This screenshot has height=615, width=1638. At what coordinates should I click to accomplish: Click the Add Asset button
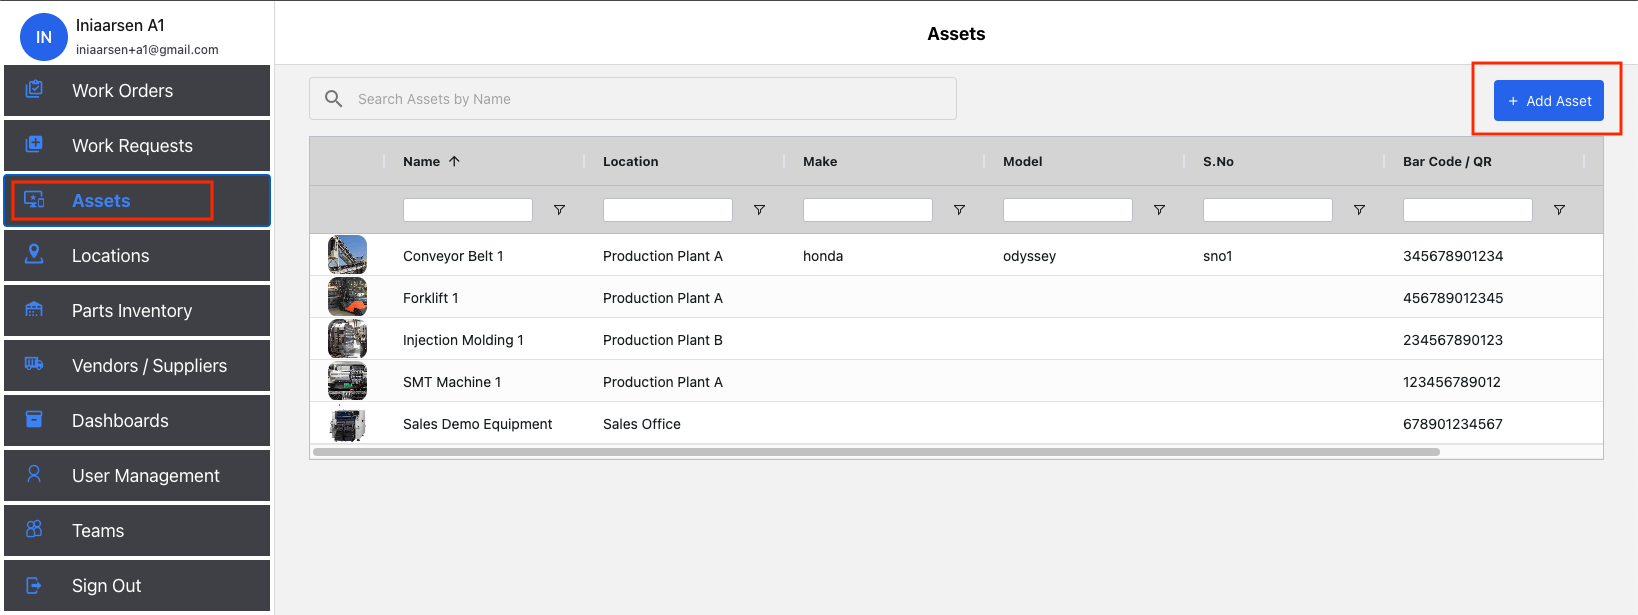coord(1548,100)
